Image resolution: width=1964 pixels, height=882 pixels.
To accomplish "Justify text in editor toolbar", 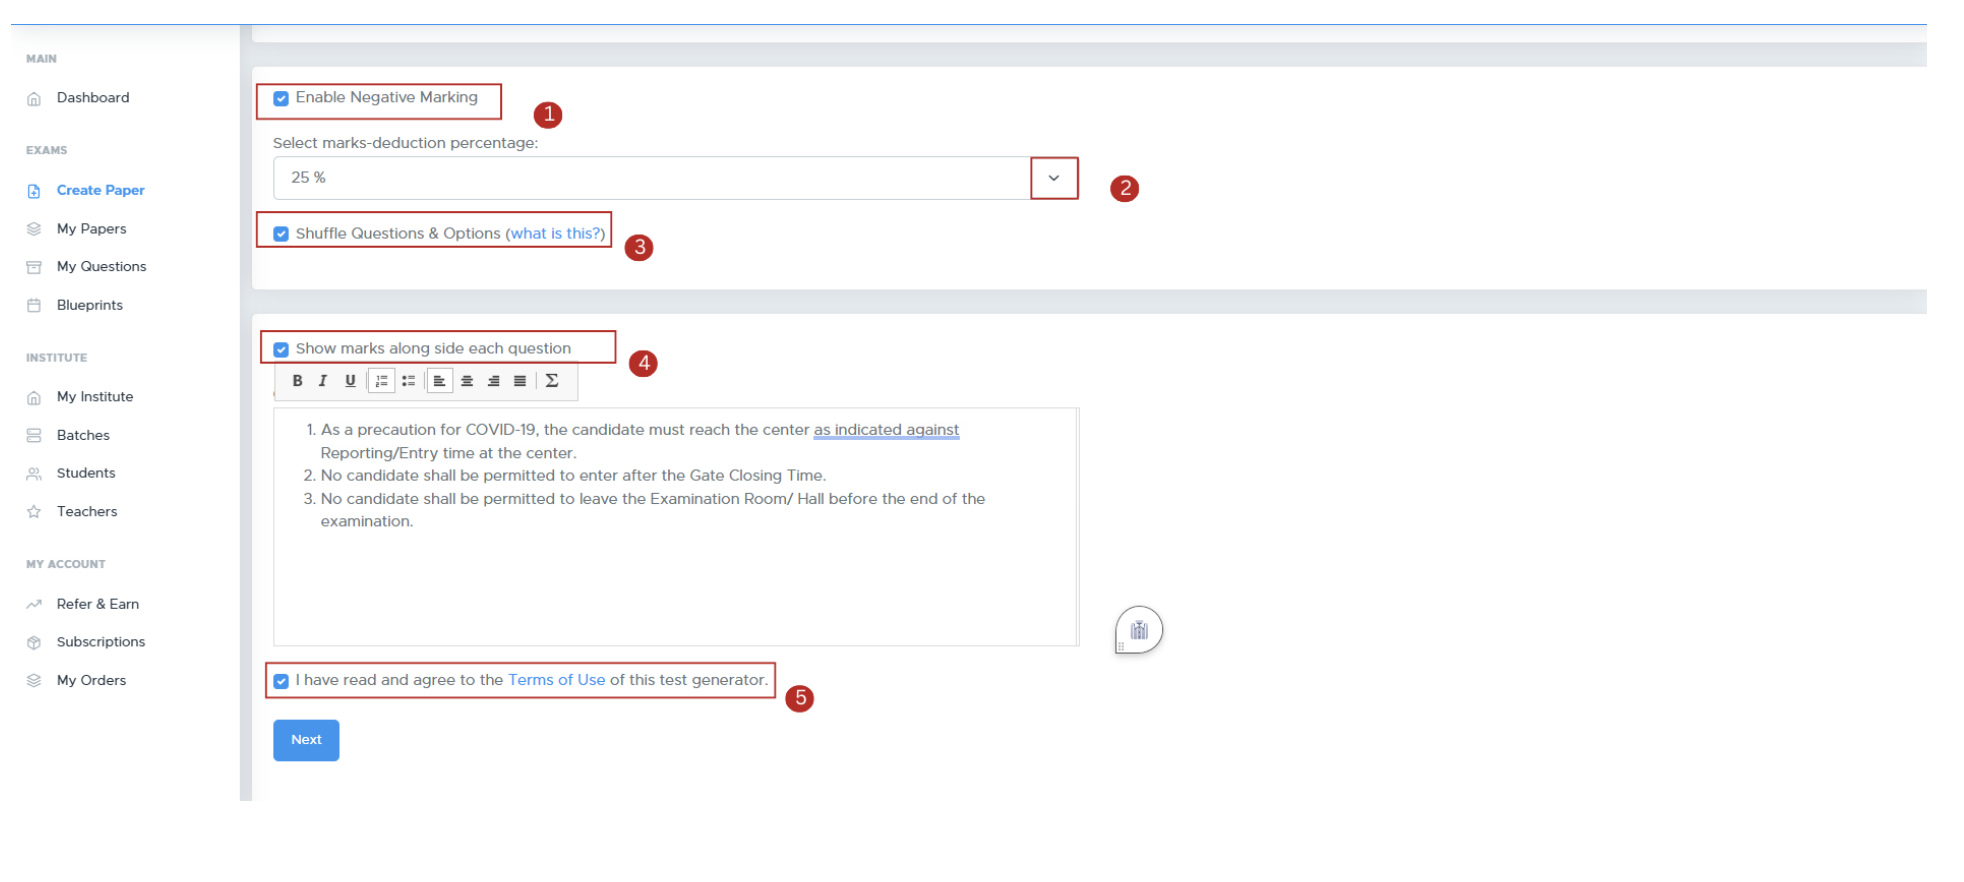I will 520,381.
